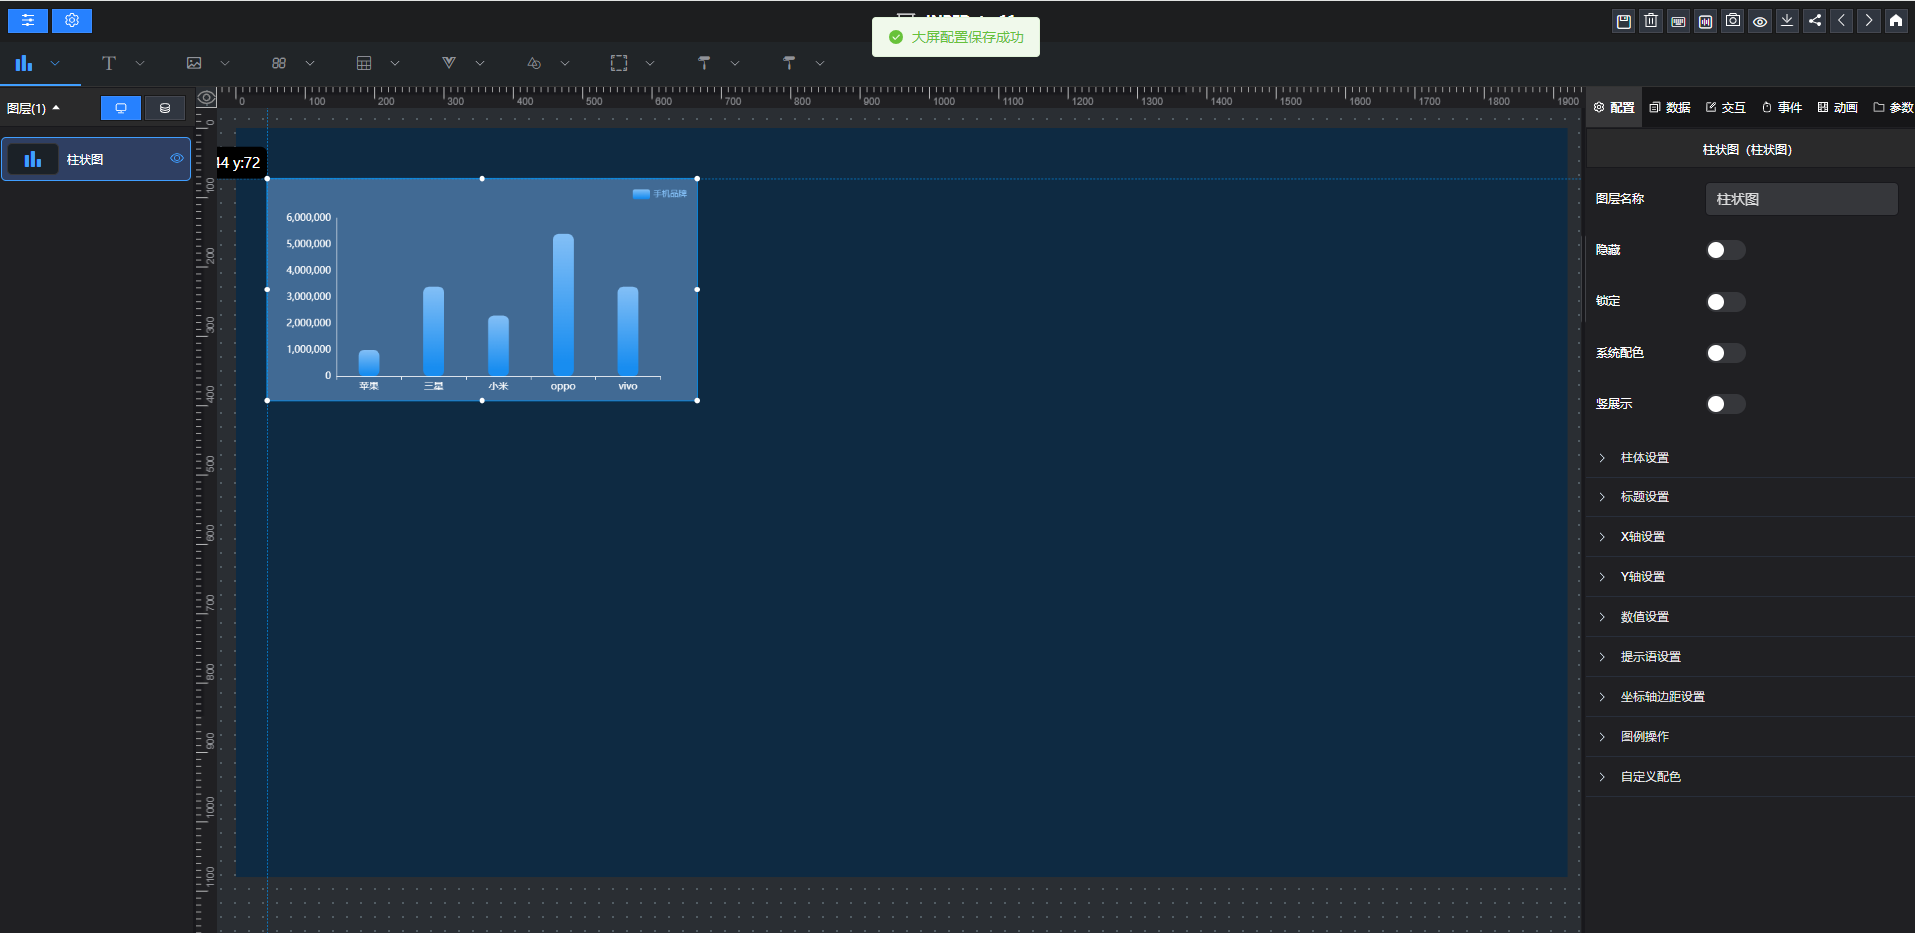The height and width of the screenshot is (933, 1915).
Task: Click the save floppy disk icon
Action: [1624, 21]
